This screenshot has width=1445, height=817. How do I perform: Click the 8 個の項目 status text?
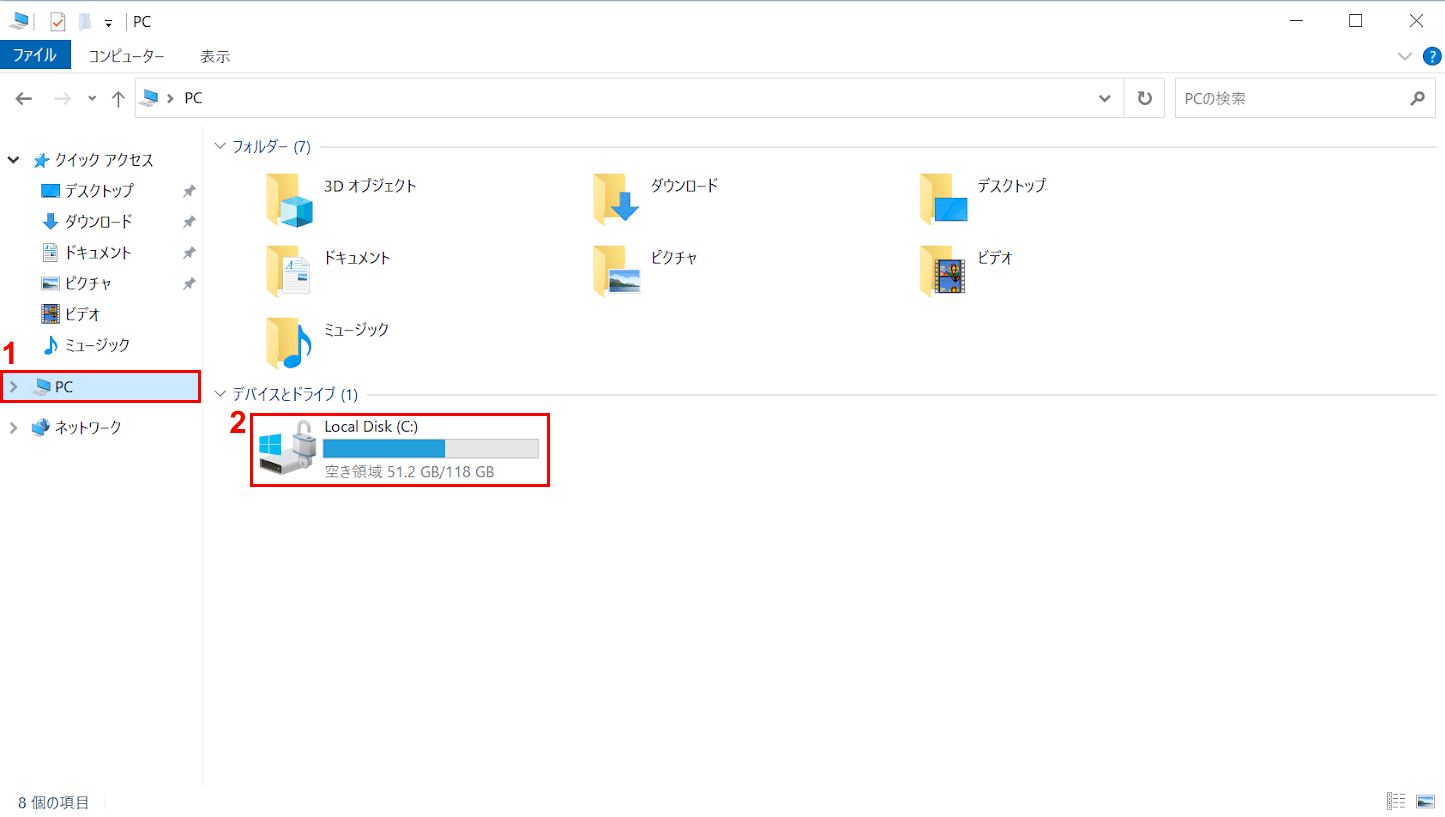pyautogui.click(x=54, y=802)
